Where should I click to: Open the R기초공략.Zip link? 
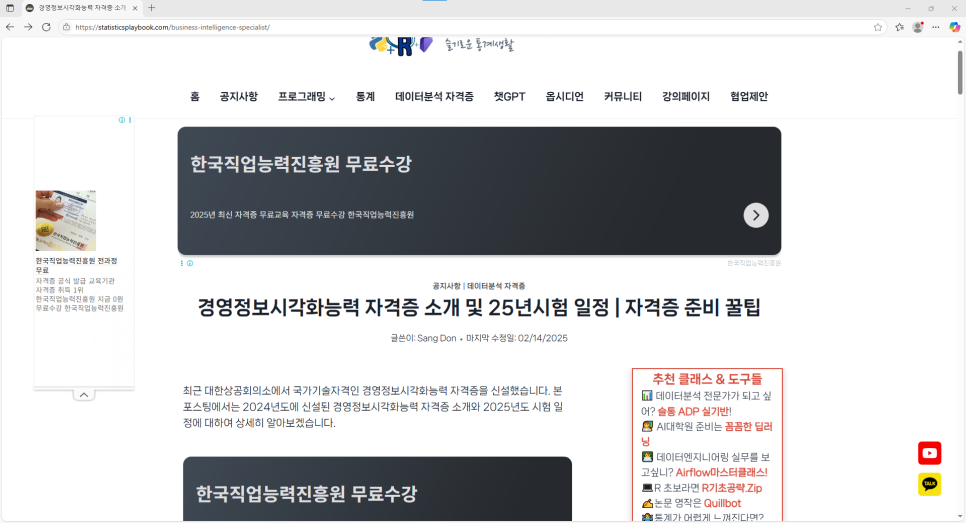[732, 488]
